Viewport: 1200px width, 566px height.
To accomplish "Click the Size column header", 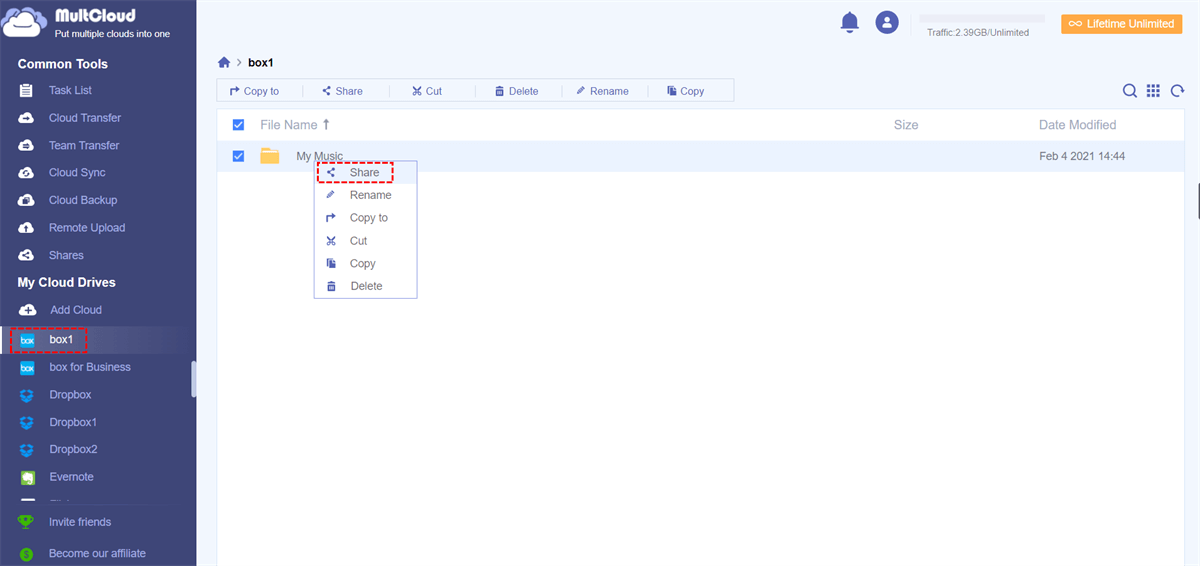I will click(906, 125).
